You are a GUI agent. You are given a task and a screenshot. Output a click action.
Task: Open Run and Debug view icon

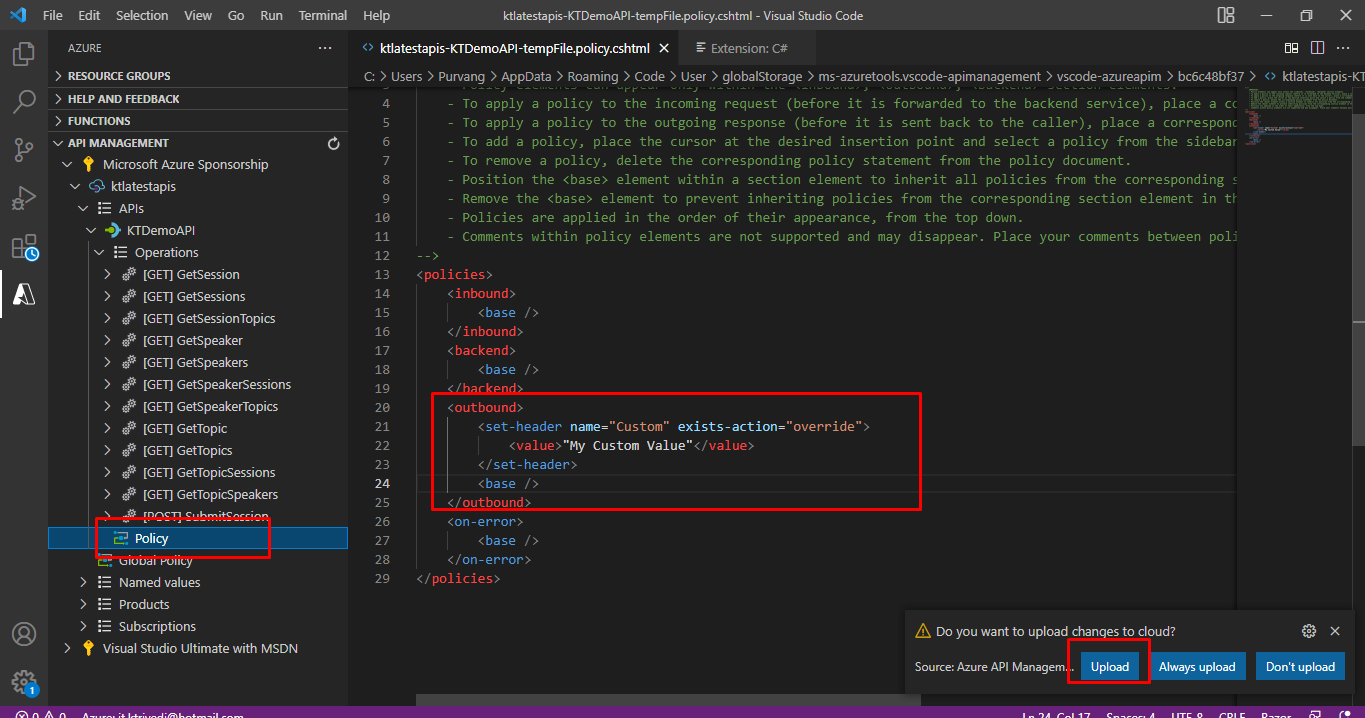click(24, 198)
